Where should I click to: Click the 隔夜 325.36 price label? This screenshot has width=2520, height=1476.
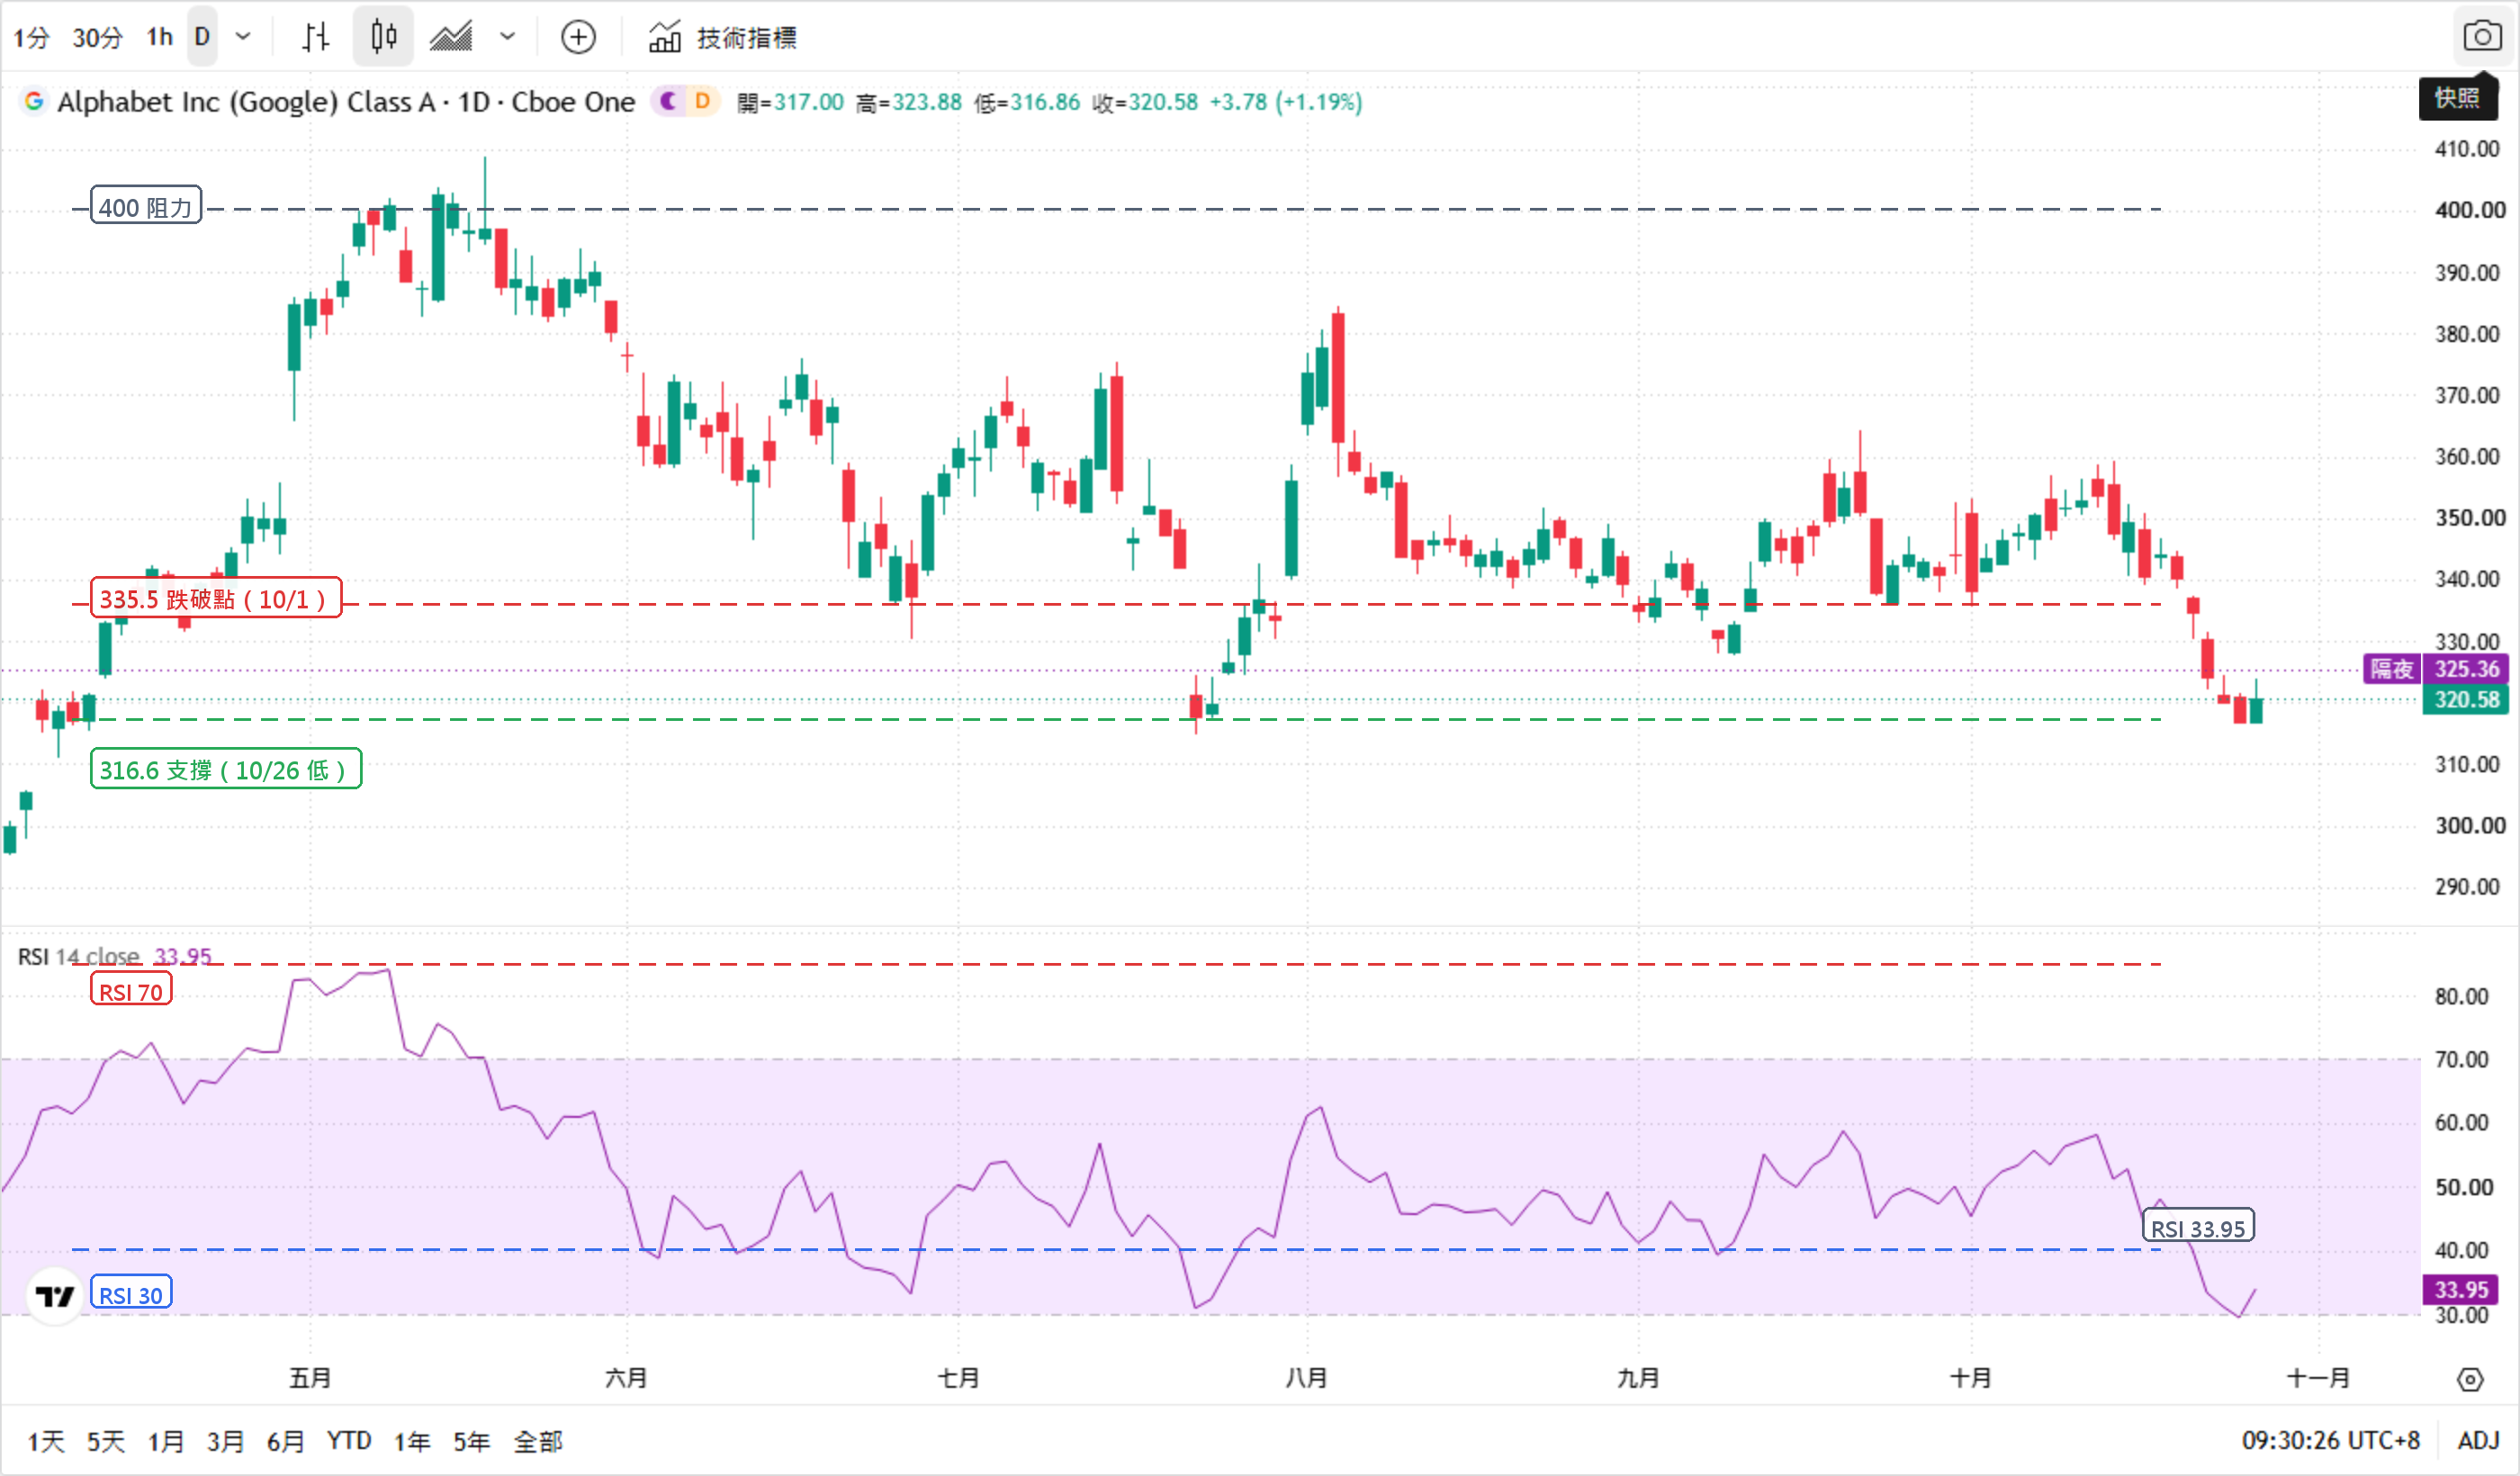[2436, 669]
